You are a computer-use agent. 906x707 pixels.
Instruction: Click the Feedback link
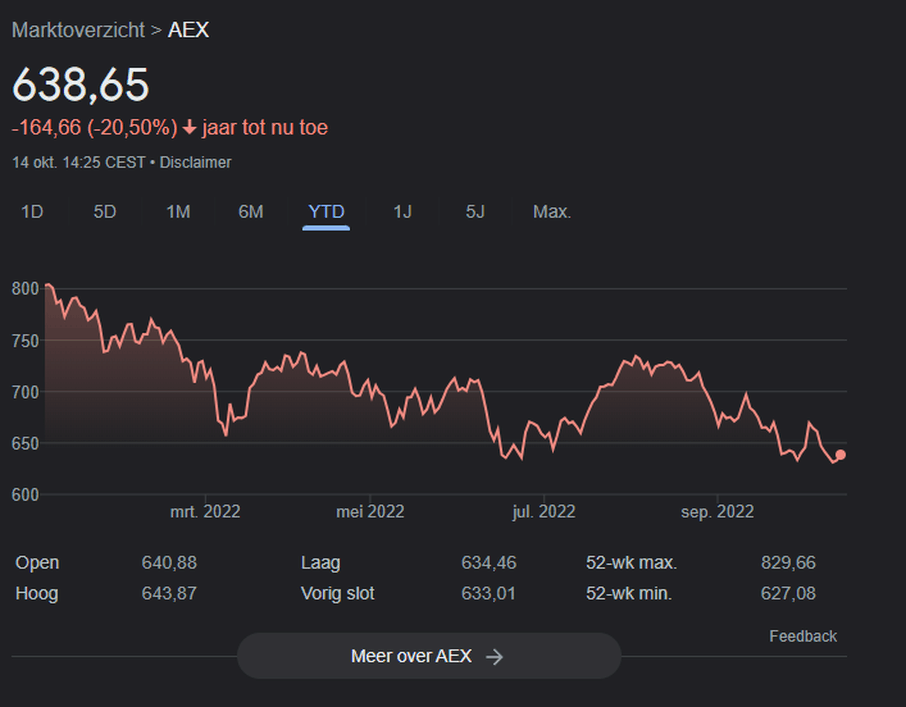(x=803, y=636)
